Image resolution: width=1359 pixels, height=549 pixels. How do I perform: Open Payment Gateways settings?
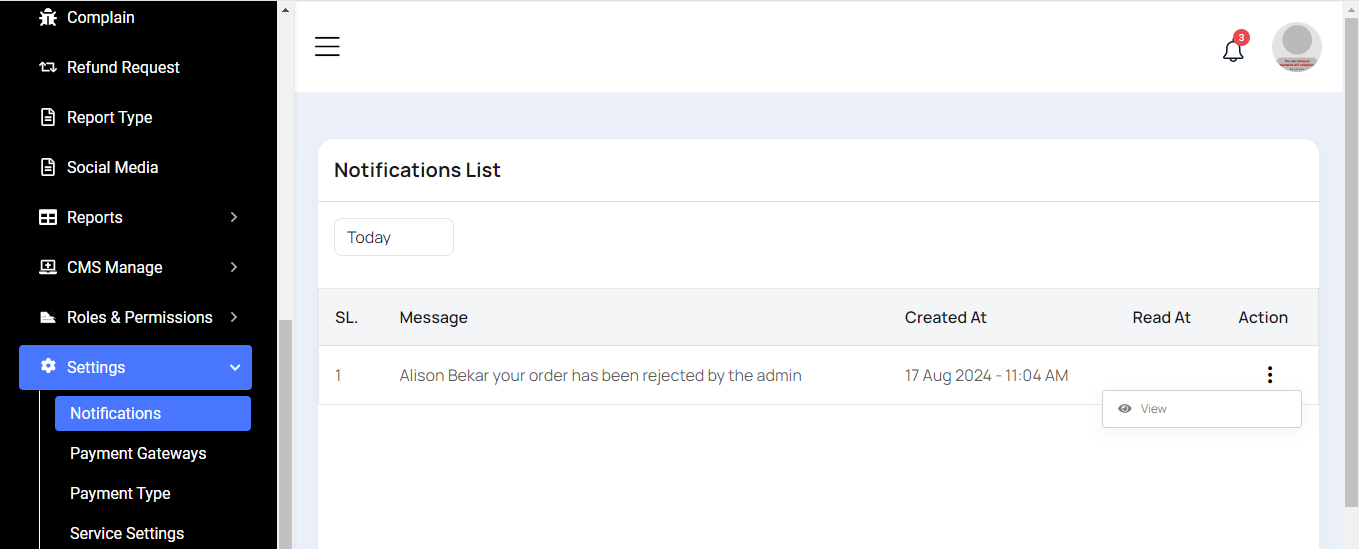(x=138, y=453)
